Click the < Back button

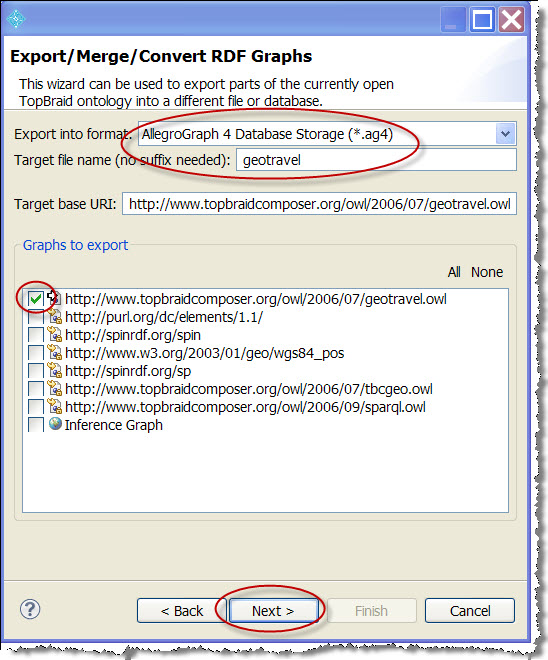(x=182, y=611)
